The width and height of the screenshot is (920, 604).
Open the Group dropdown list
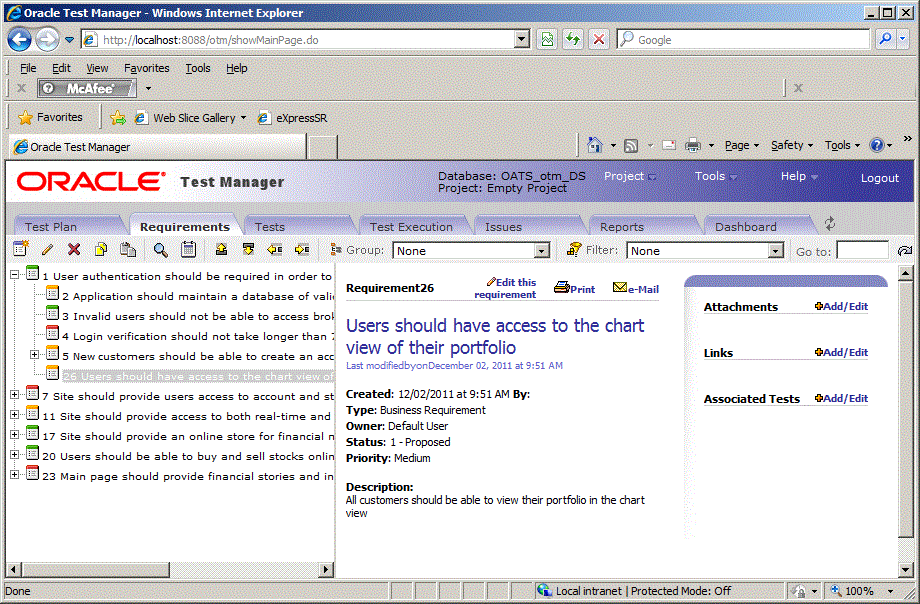(x=542, y=251)
